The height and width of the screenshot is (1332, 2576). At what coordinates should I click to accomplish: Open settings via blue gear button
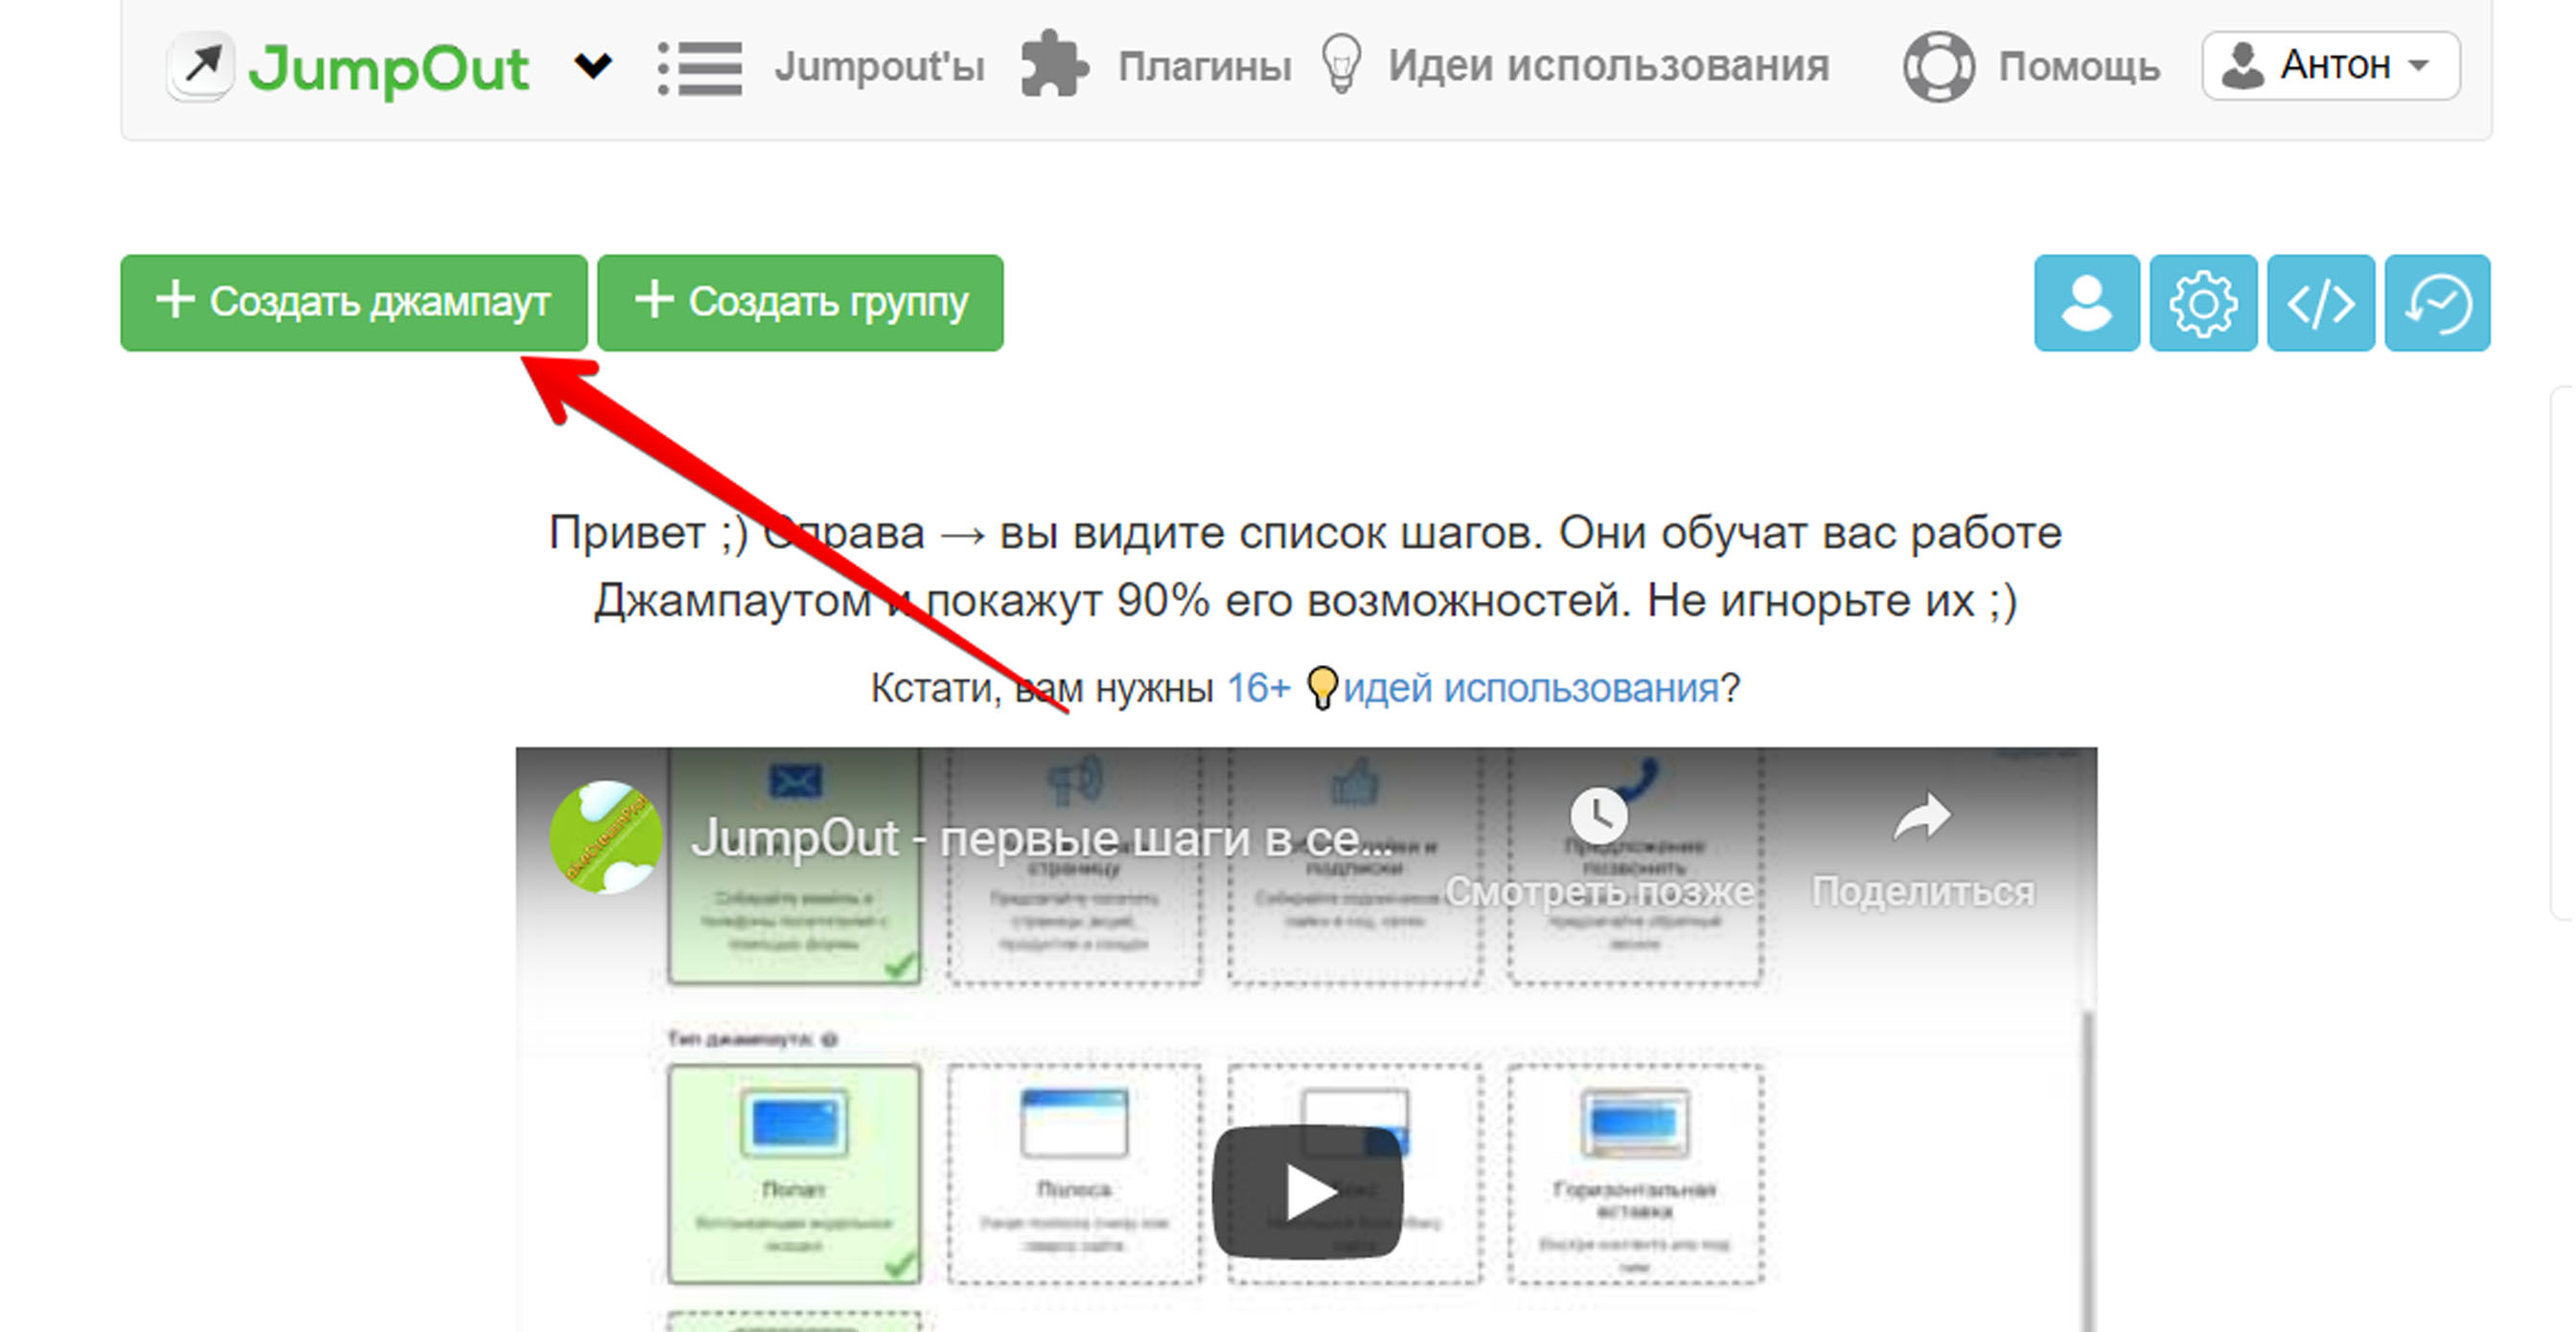tap(2203, 303)
